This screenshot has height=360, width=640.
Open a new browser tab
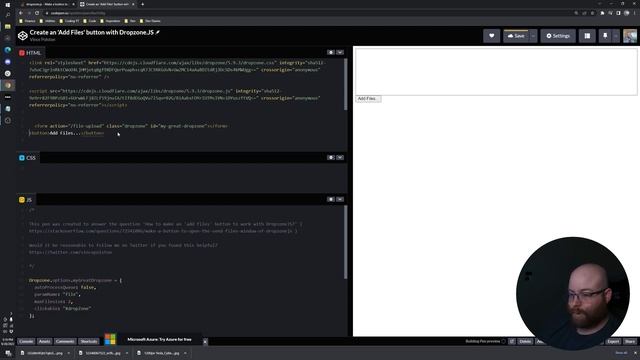click(x=142, y=4)
